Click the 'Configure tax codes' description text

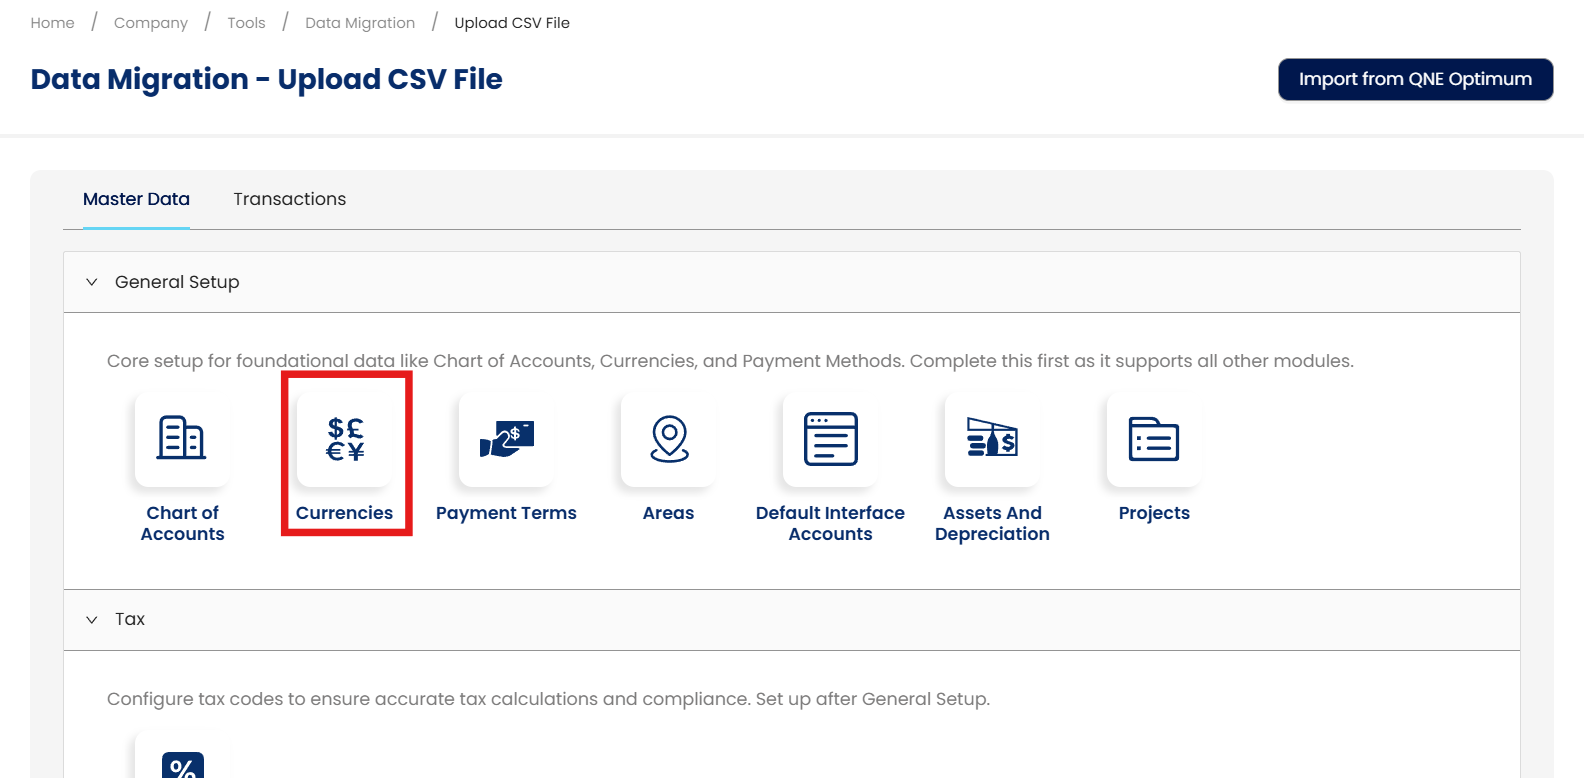(548, 699)
